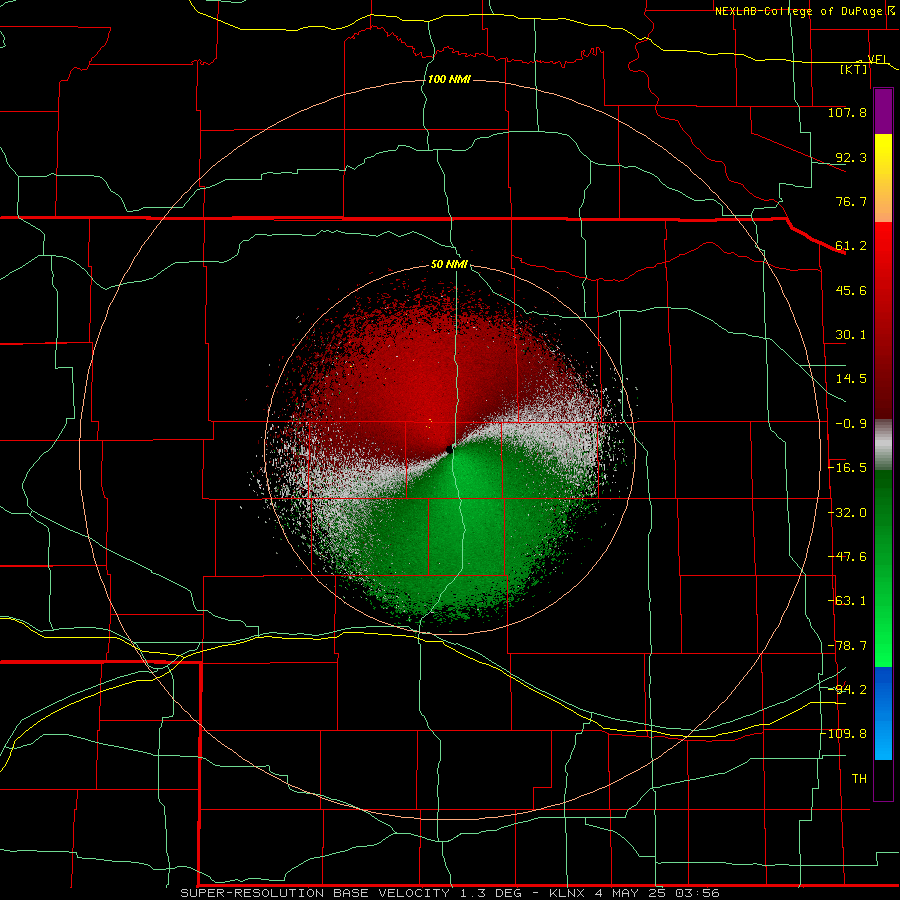Pick the gray near-zero segment of the color bar
Screen dimensions: 900x900
point(883,445)
